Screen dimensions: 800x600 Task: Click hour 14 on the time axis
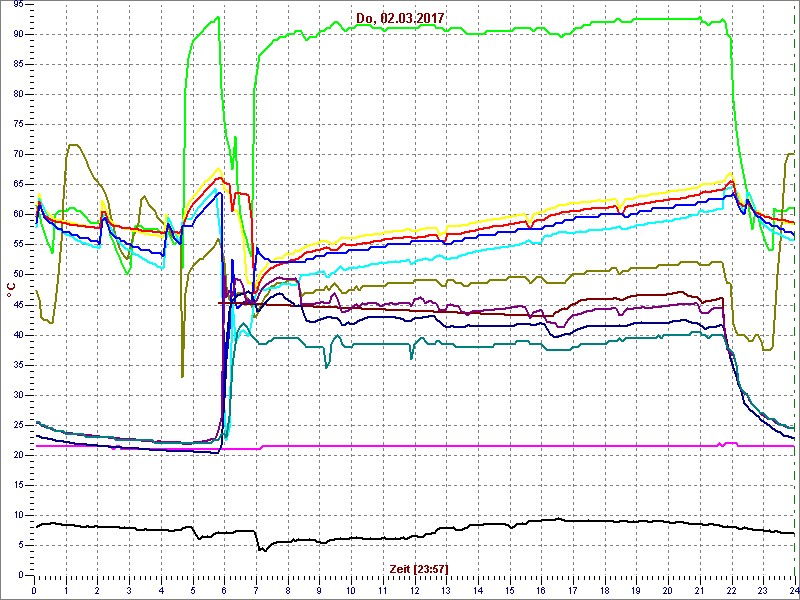[x=478, y=591]
